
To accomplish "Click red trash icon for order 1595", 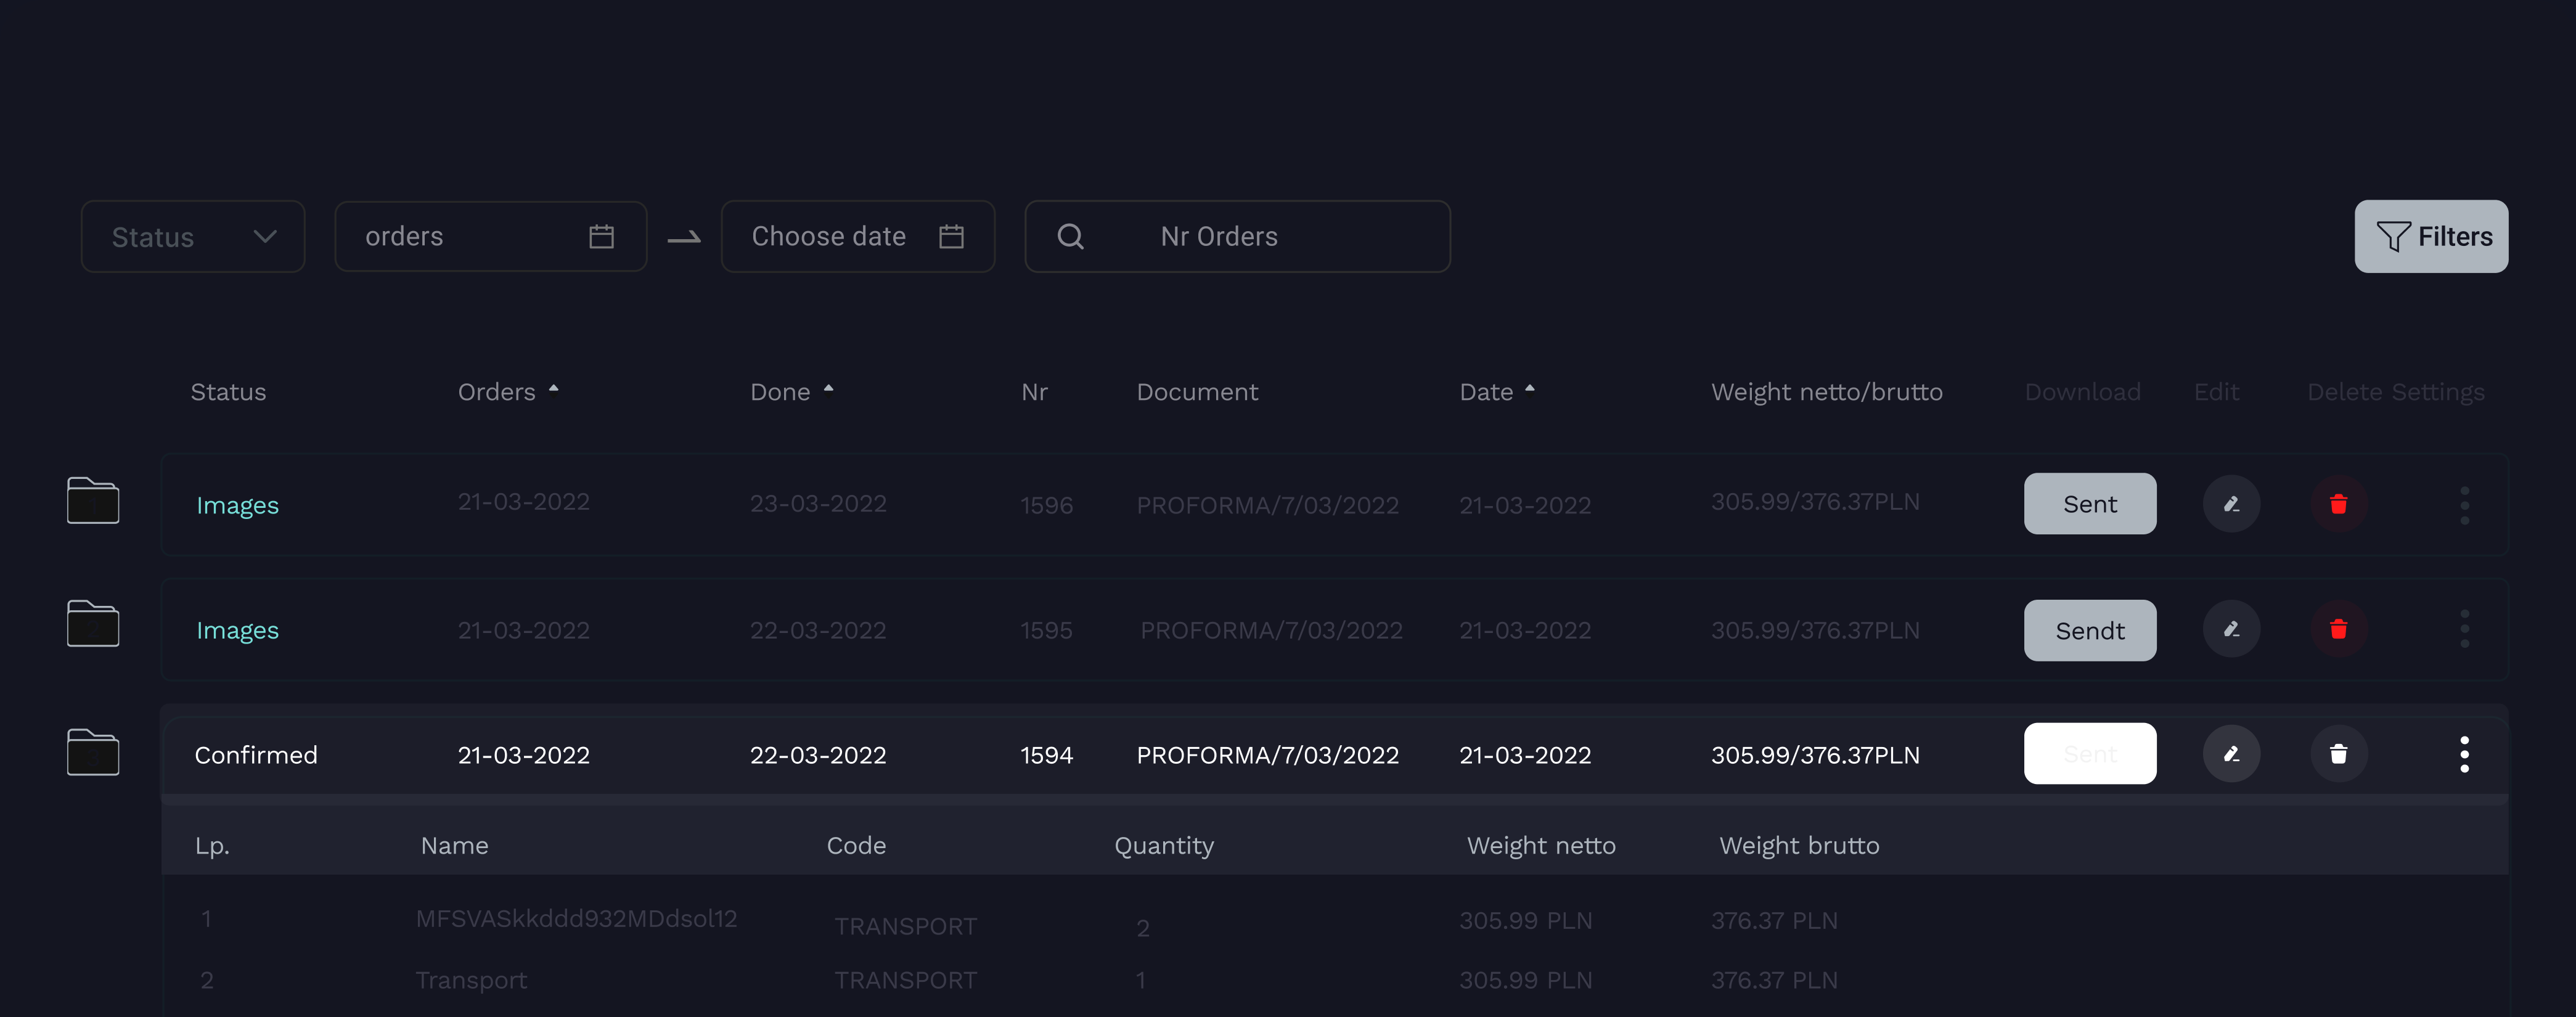I will pyautogui.click(x=2338, y=629).
